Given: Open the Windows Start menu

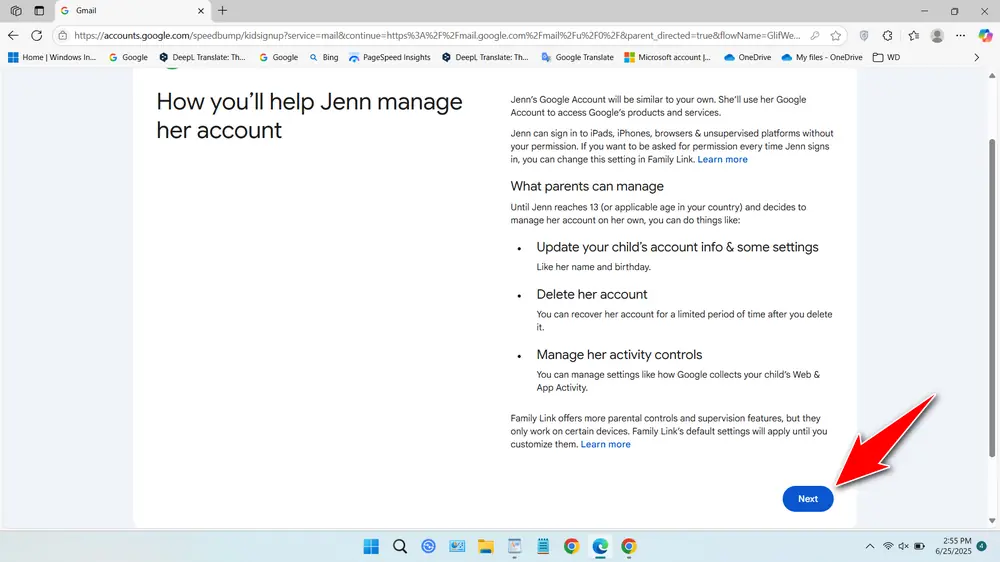Looking at the screenshot, I should (x=371, y=547).
